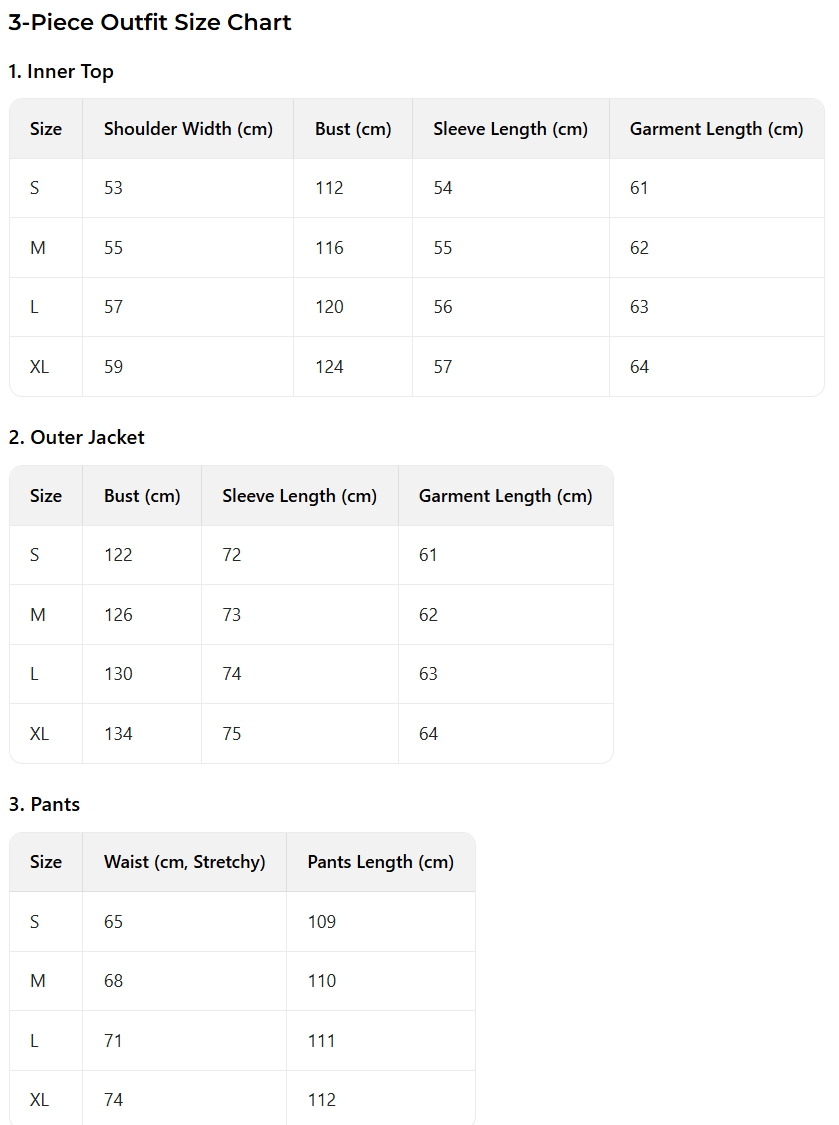This screenshot has width=839, height=1125.
Task: Select Pants waist value 71
Action: 113,1041
